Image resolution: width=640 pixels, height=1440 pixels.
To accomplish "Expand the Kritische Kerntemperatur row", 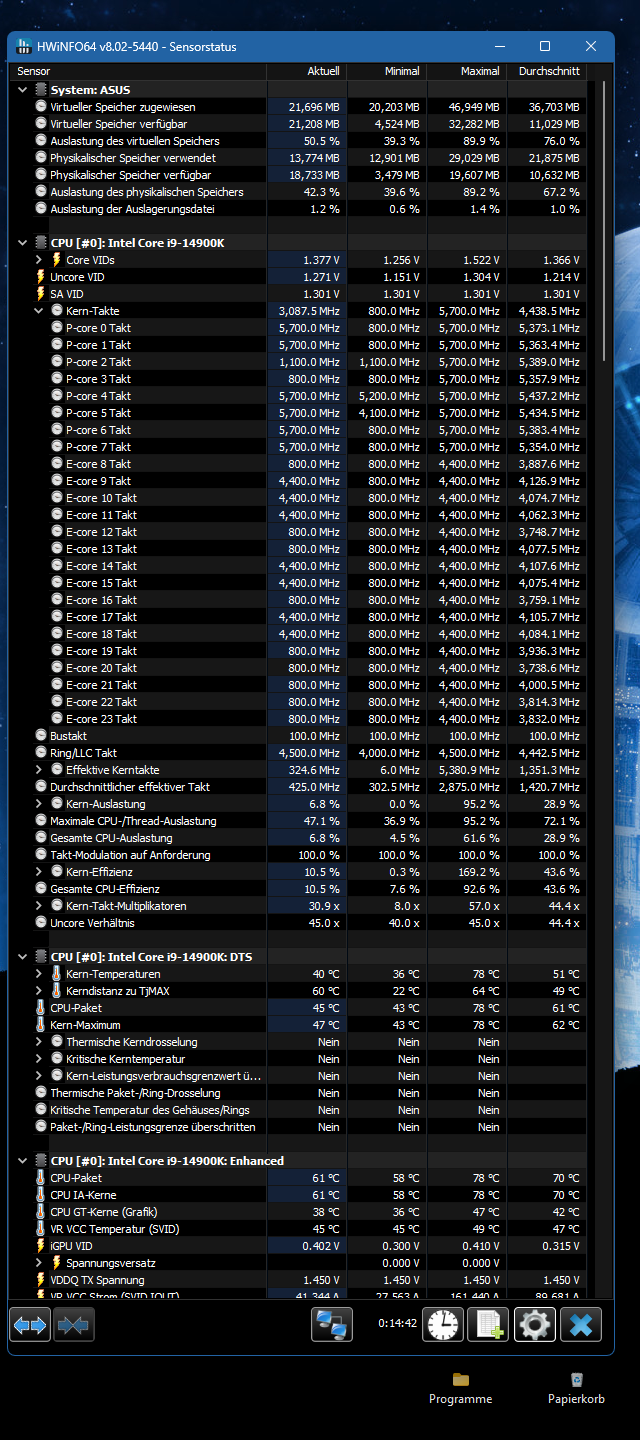I will pos(39,1059).
